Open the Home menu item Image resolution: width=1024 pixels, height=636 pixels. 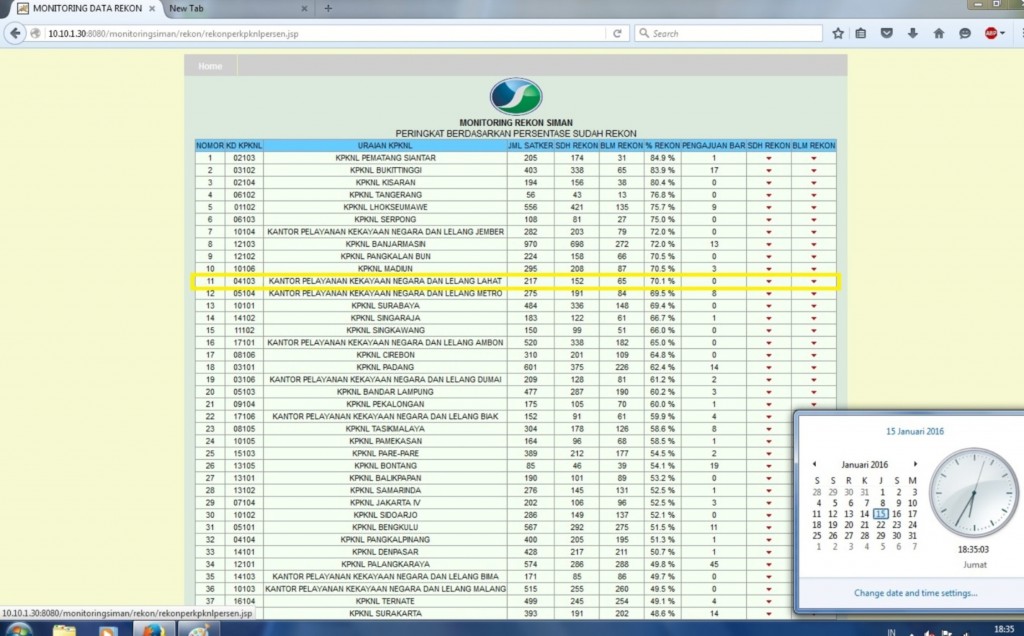point(210,66)
